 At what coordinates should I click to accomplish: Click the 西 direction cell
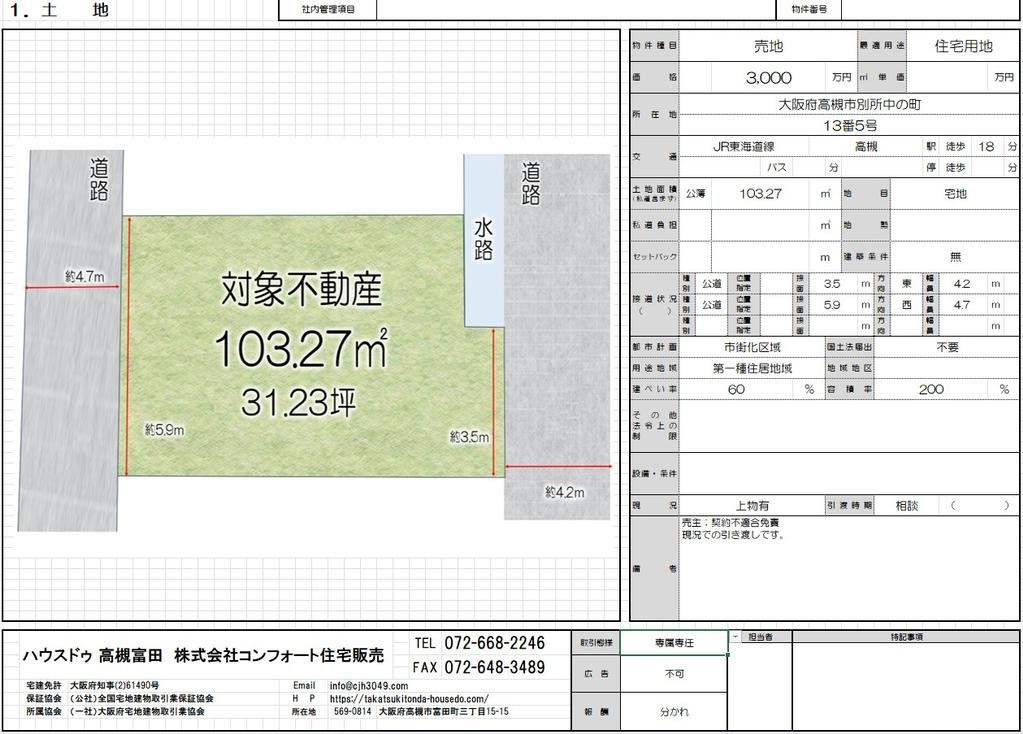pos(906,305)
